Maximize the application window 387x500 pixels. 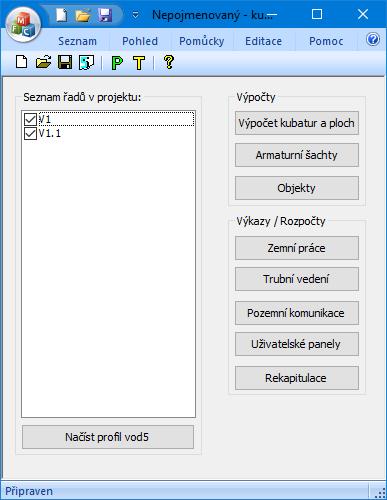(x=317, y=14)
